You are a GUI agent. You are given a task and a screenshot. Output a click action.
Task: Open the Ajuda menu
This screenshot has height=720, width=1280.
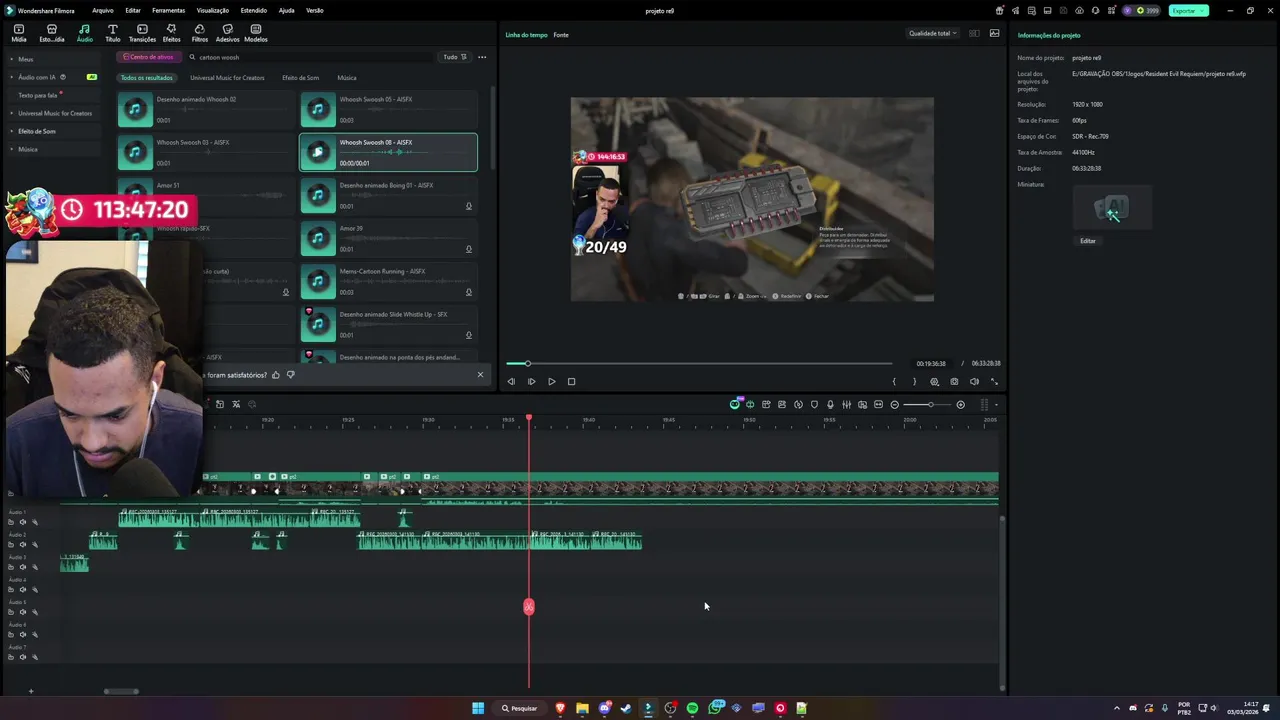pos(286,10)
